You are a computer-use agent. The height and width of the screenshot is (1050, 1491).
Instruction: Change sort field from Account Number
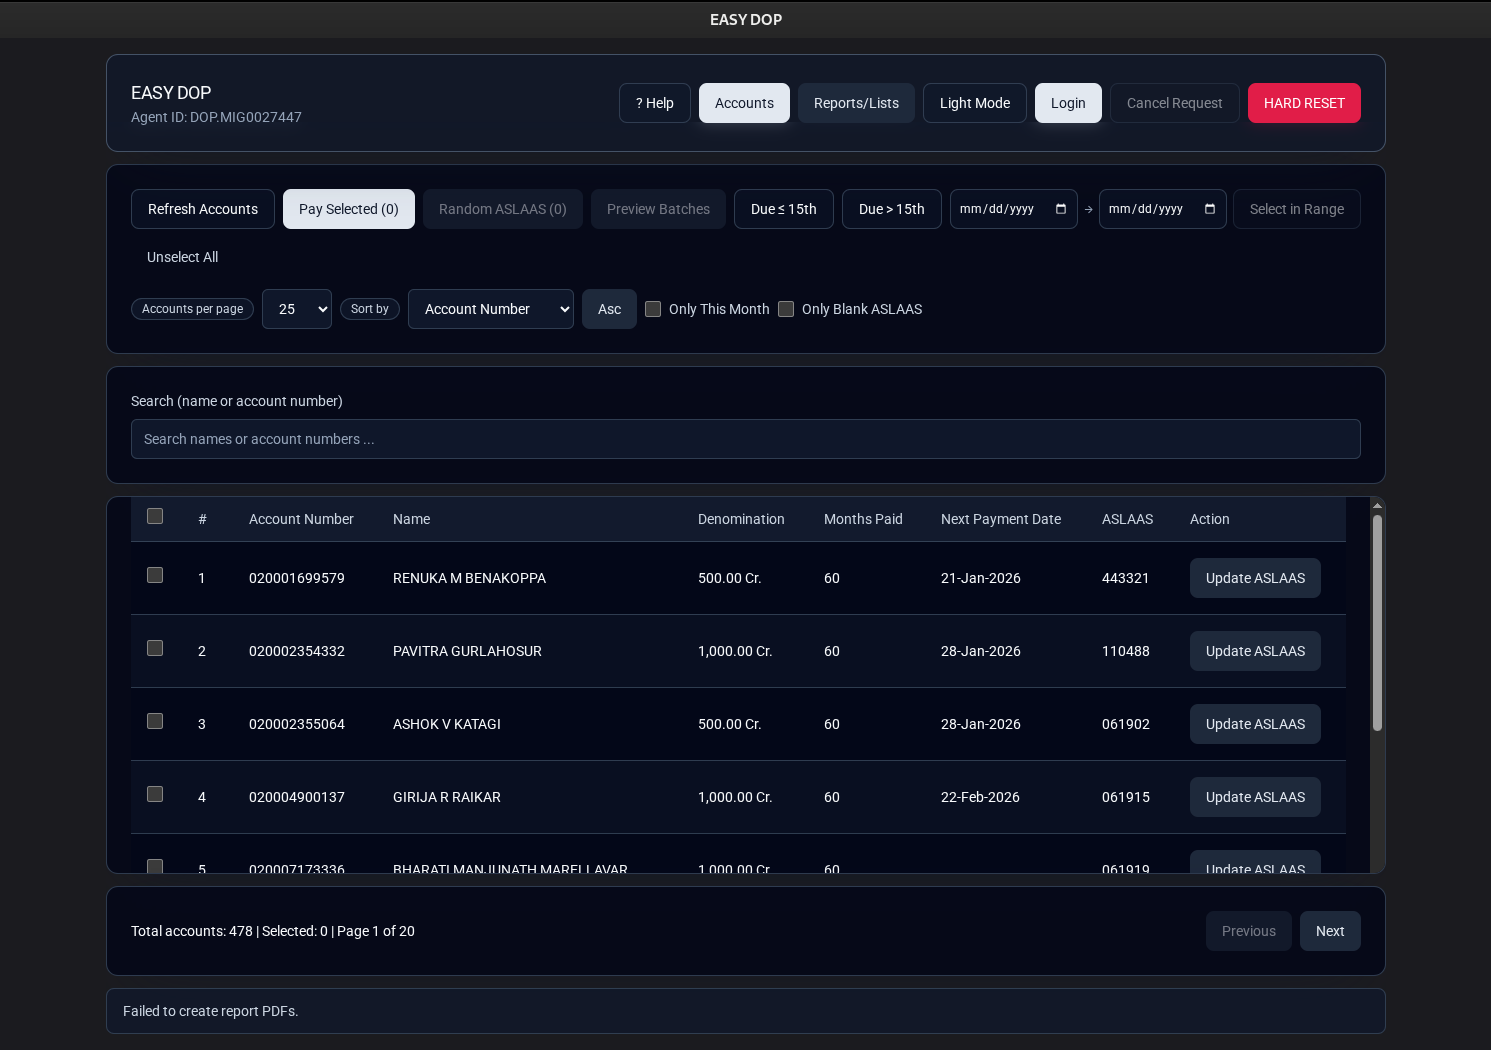pyautogui.click(x=490, y=309)
